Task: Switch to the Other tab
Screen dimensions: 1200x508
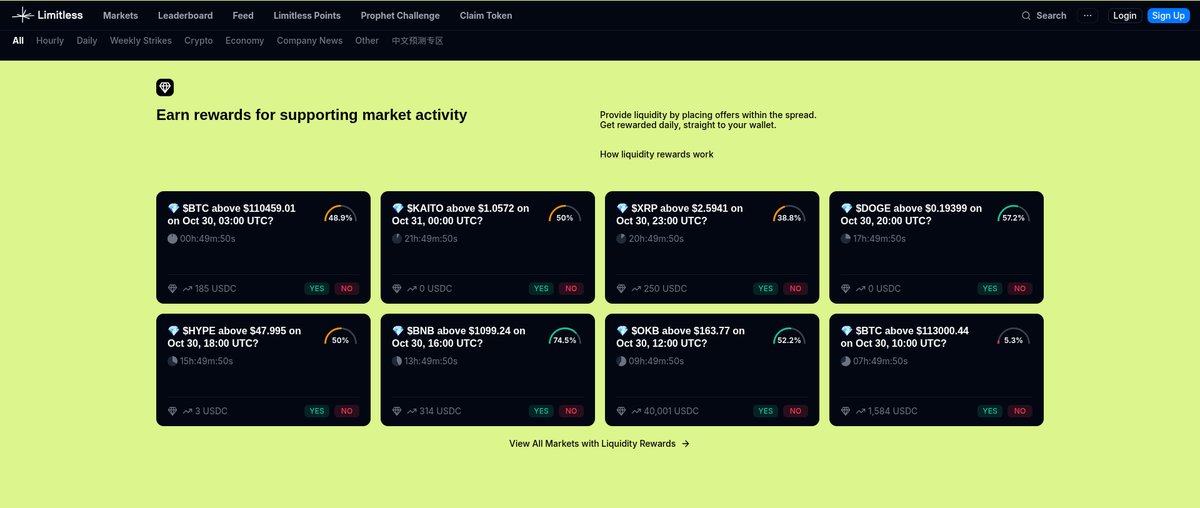Action: point(367,41)
